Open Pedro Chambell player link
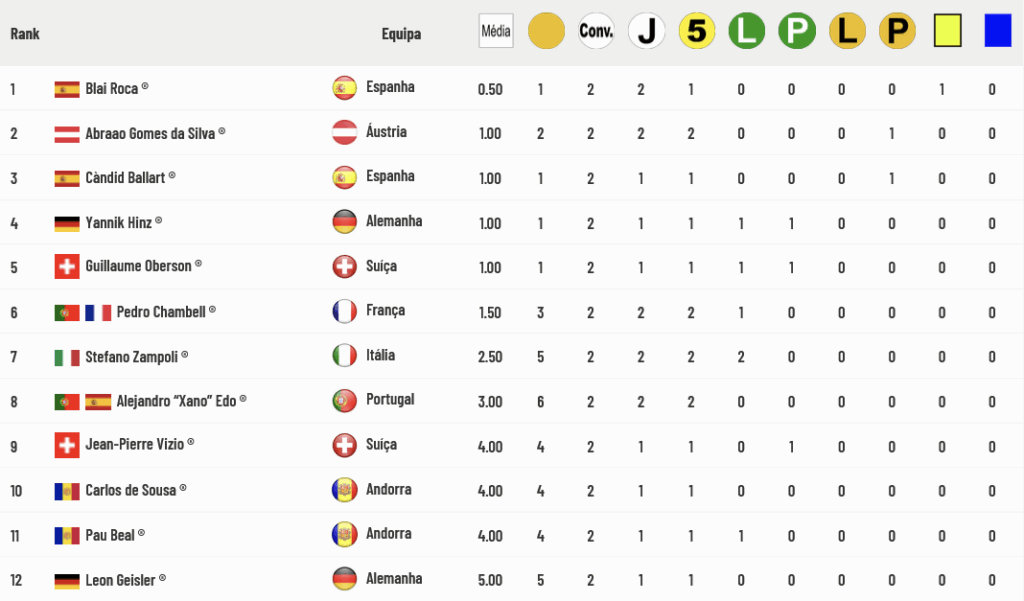 click(161, 312)
